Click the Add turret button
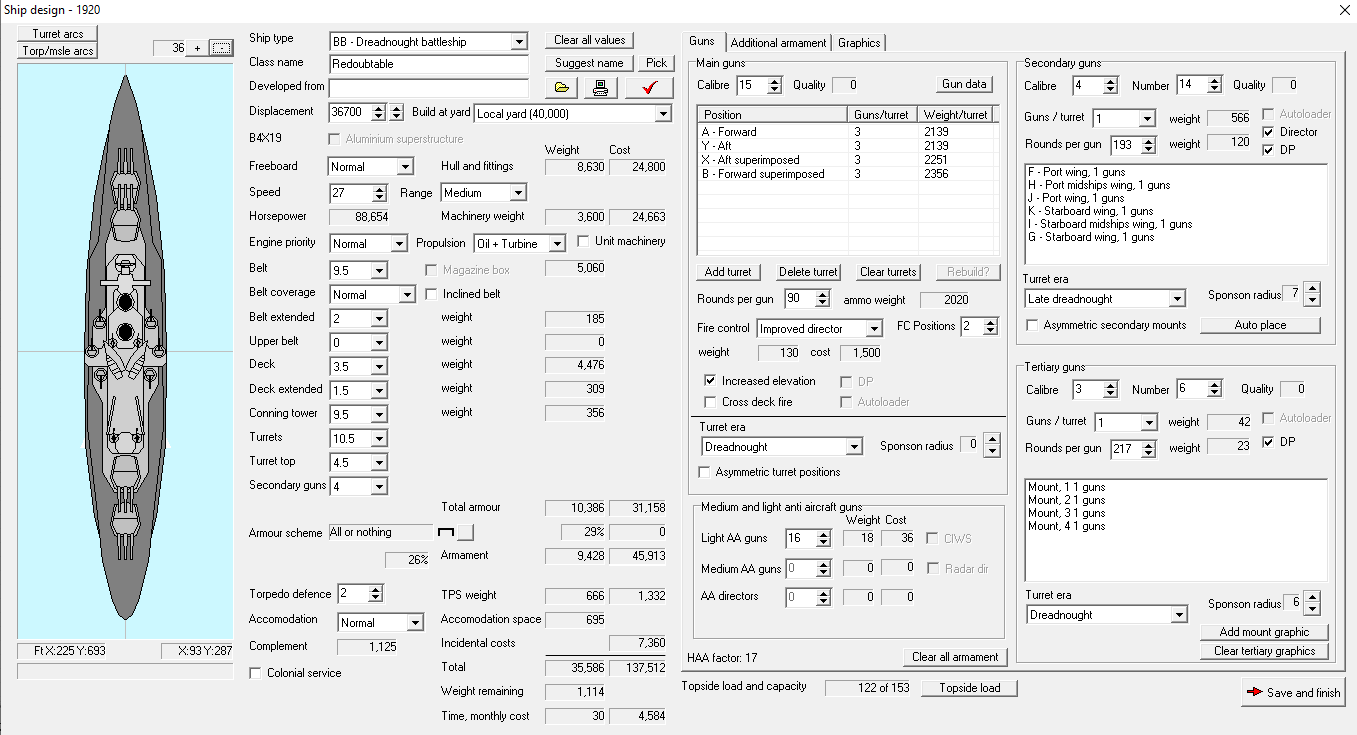The height and width of the screenshot is (735, 1357). 728,272
